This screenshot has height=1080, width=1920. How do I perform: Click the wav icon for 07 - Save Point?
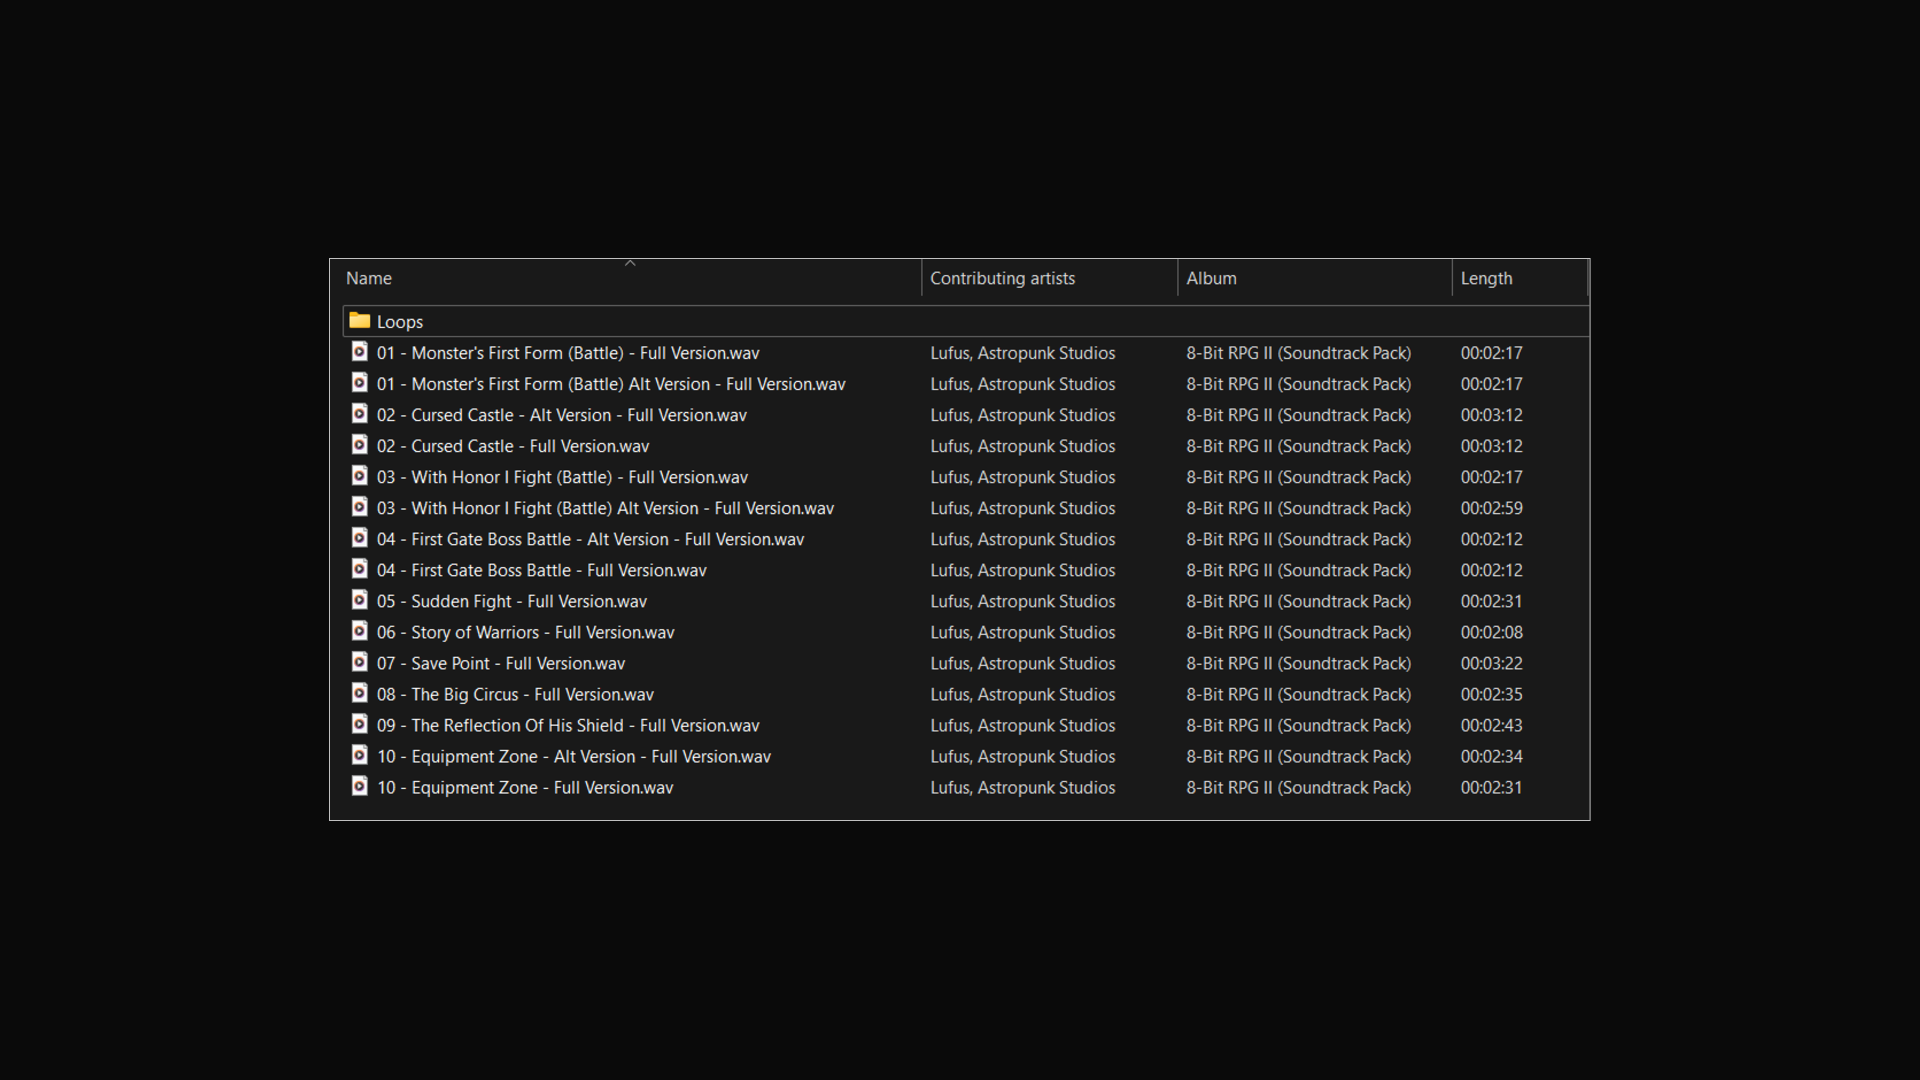(x=360, y=662)
